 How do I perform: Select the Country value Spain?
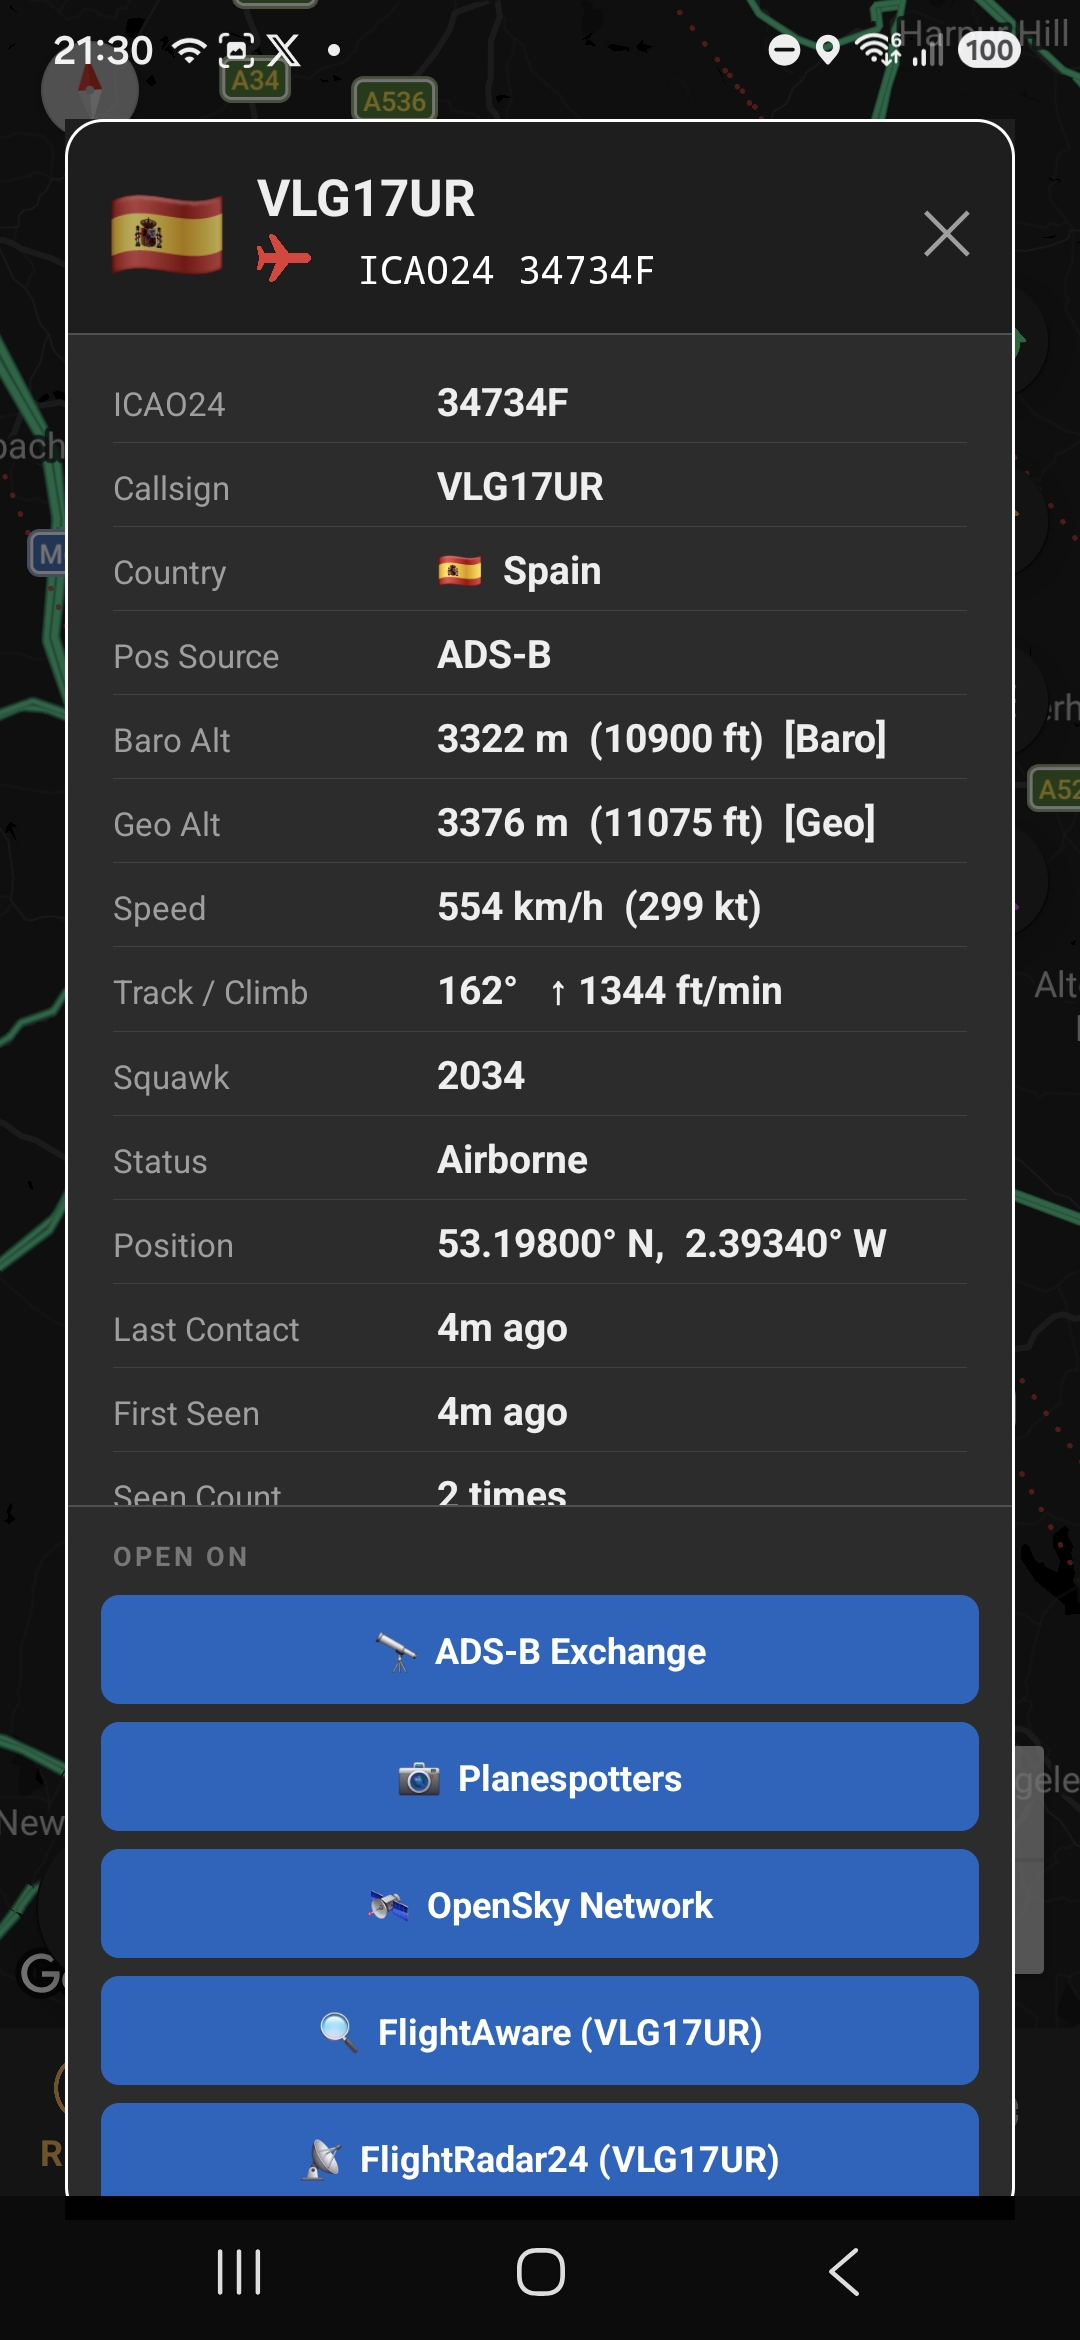pyautogui.click(x=552, y=571)
